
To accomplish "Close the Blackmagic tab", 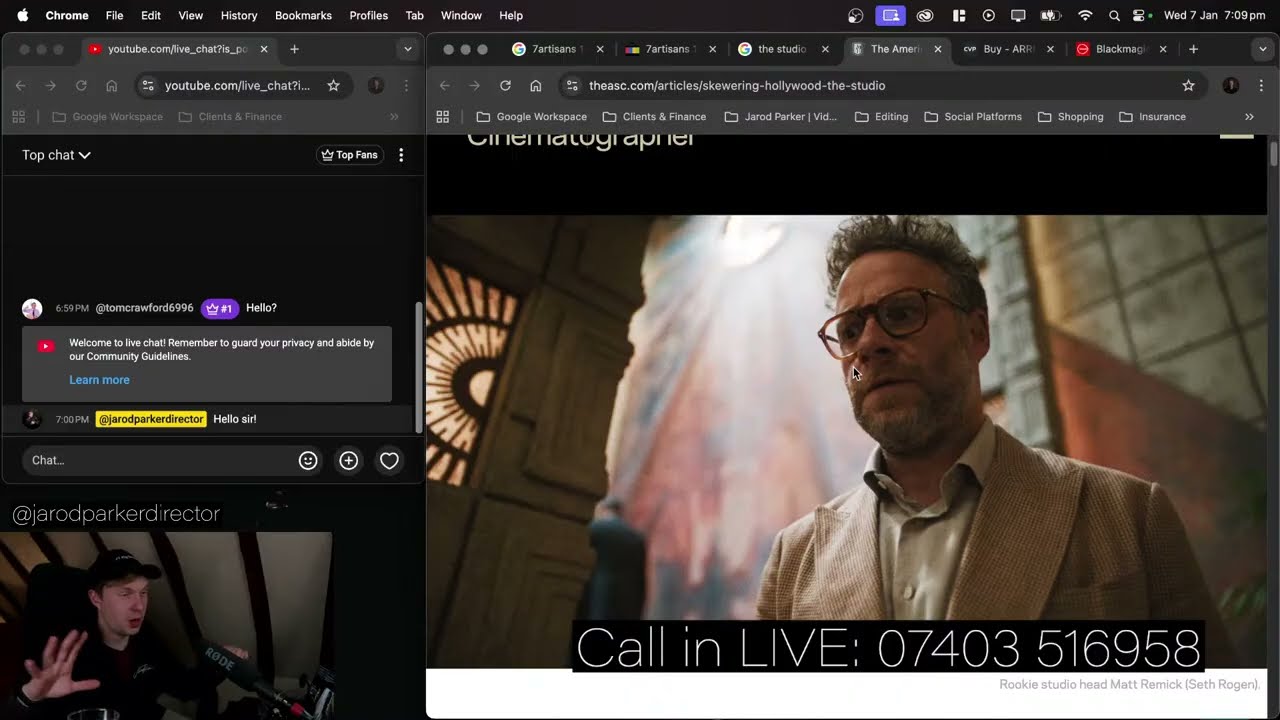I will [x=1162, y=49].
